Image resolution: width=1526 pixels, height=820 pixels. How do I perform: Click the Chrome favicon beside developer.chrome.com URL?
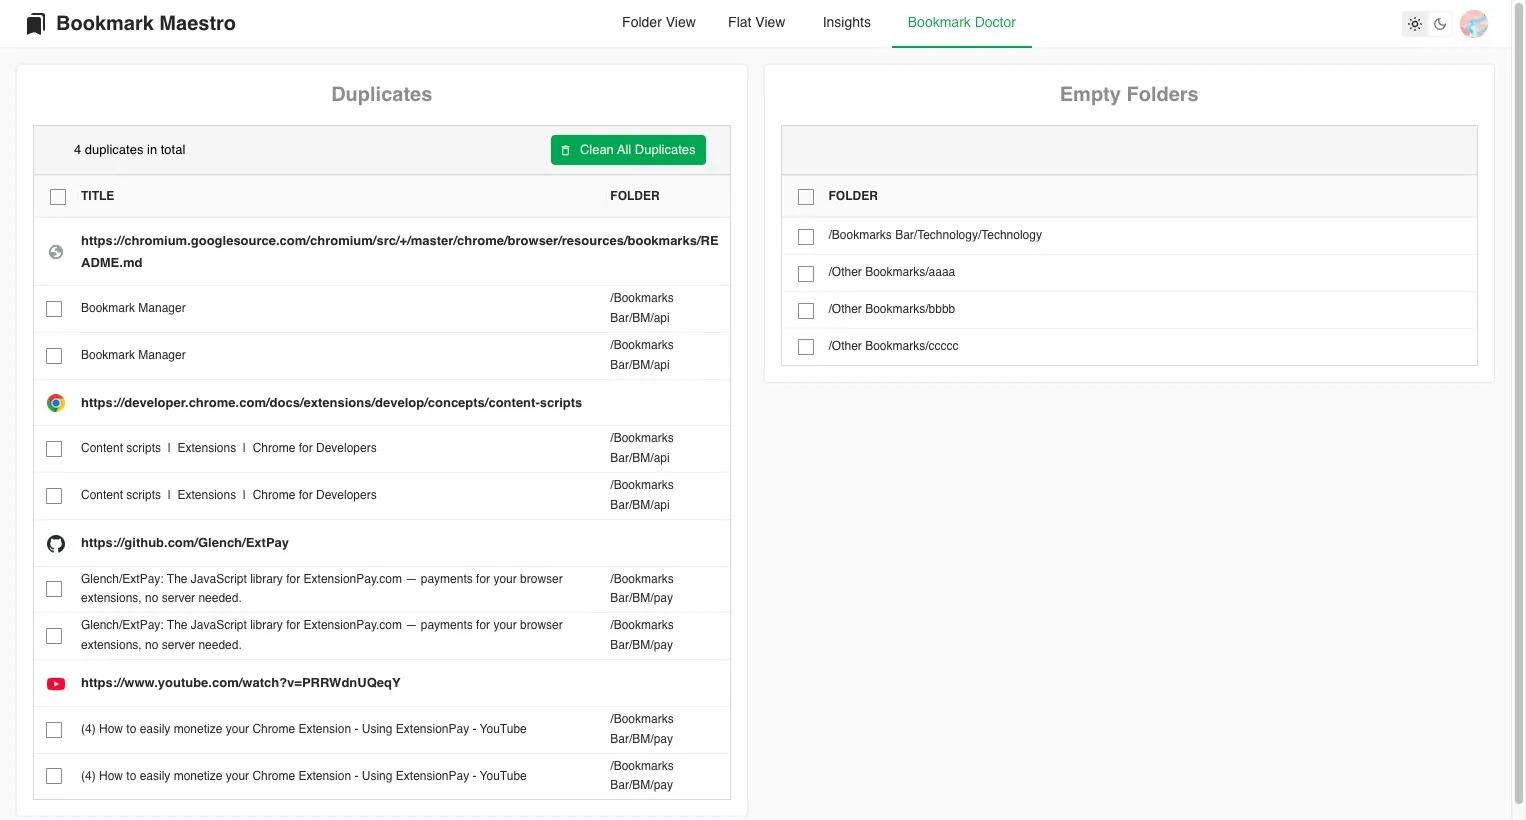pyautogui.click(x=56, y=403)
